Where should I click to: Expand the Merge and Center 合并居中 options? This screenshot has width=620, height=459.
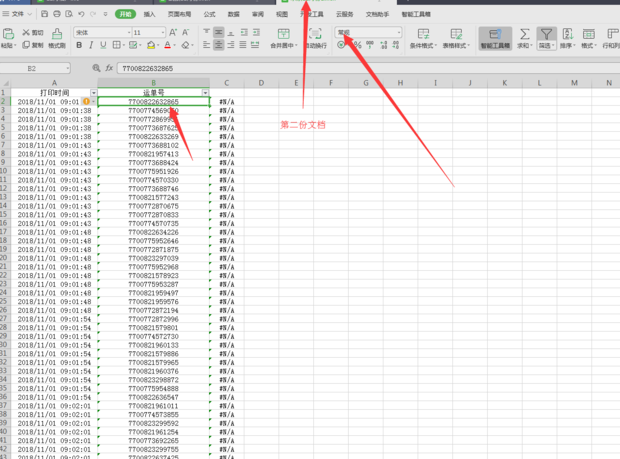point(296,45)
